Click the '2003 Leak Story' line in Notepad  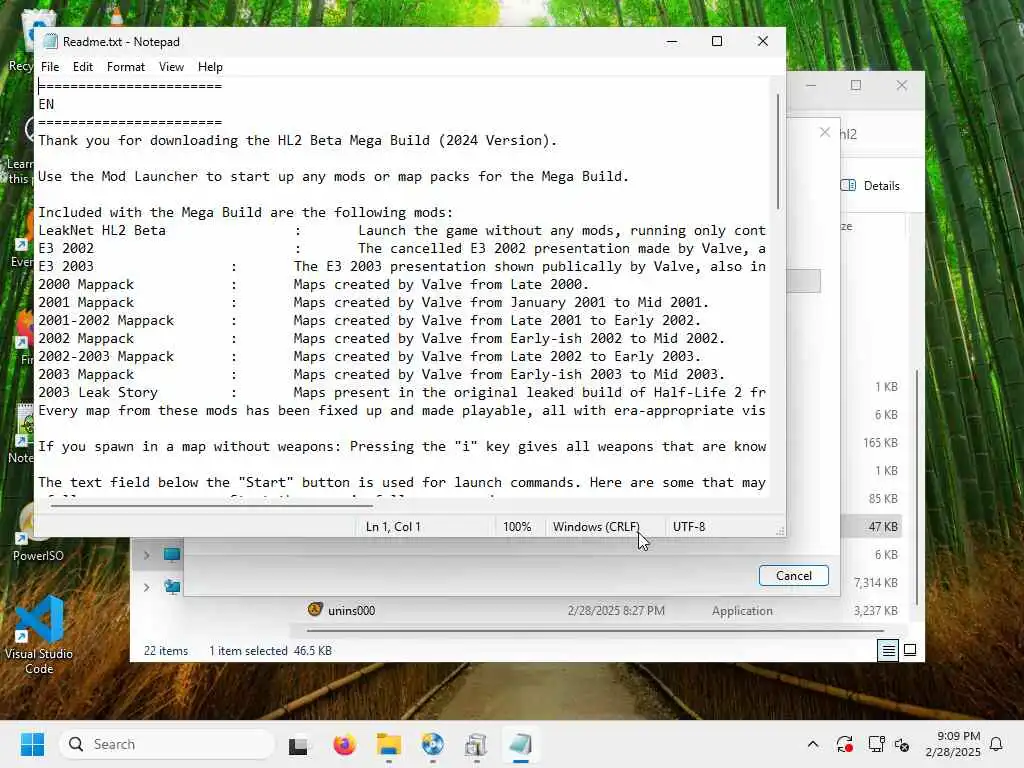coord(402,392)
